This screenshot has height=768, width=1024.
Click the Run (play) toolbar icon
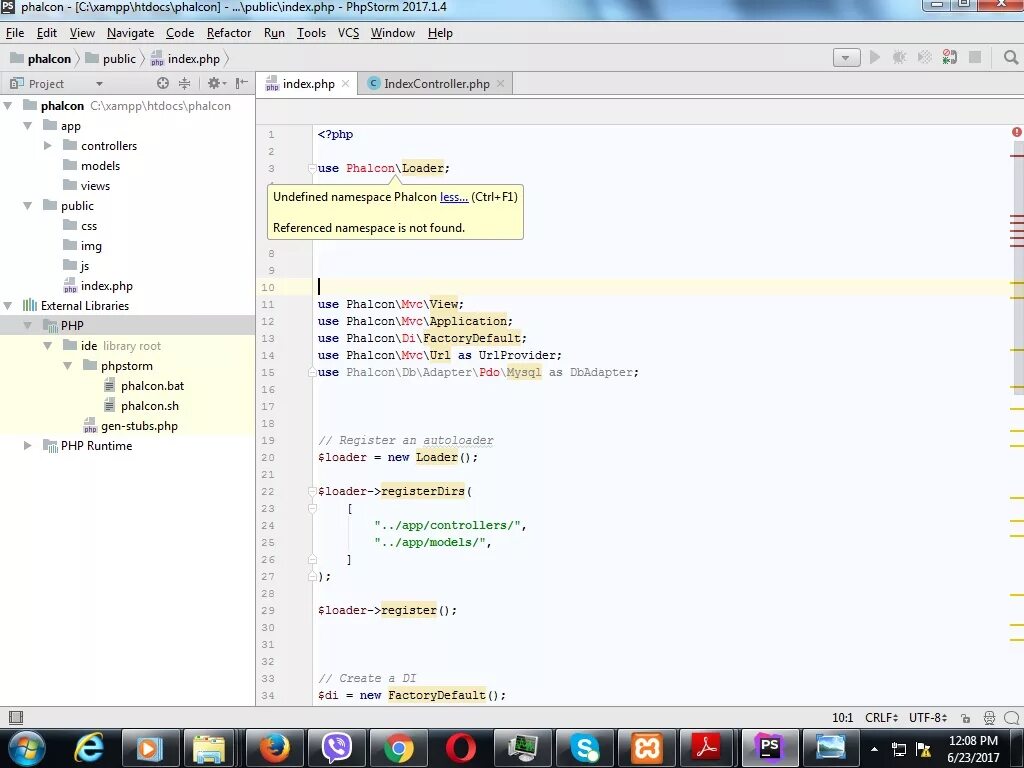pos(874,57)
